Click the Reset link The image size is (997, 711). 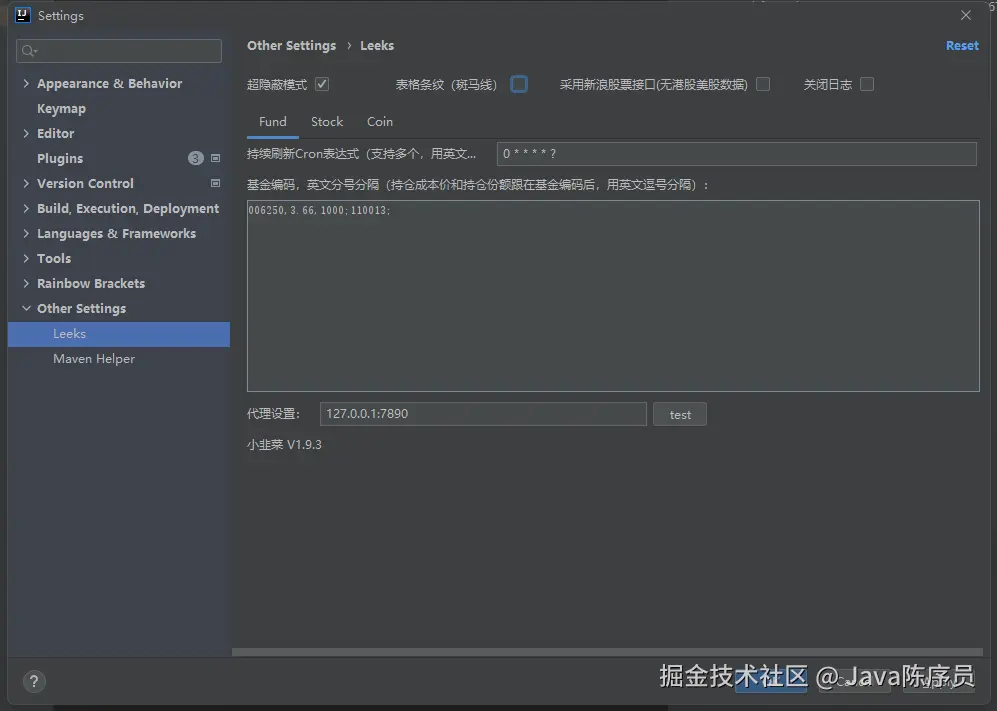click(x=962, y=46)
